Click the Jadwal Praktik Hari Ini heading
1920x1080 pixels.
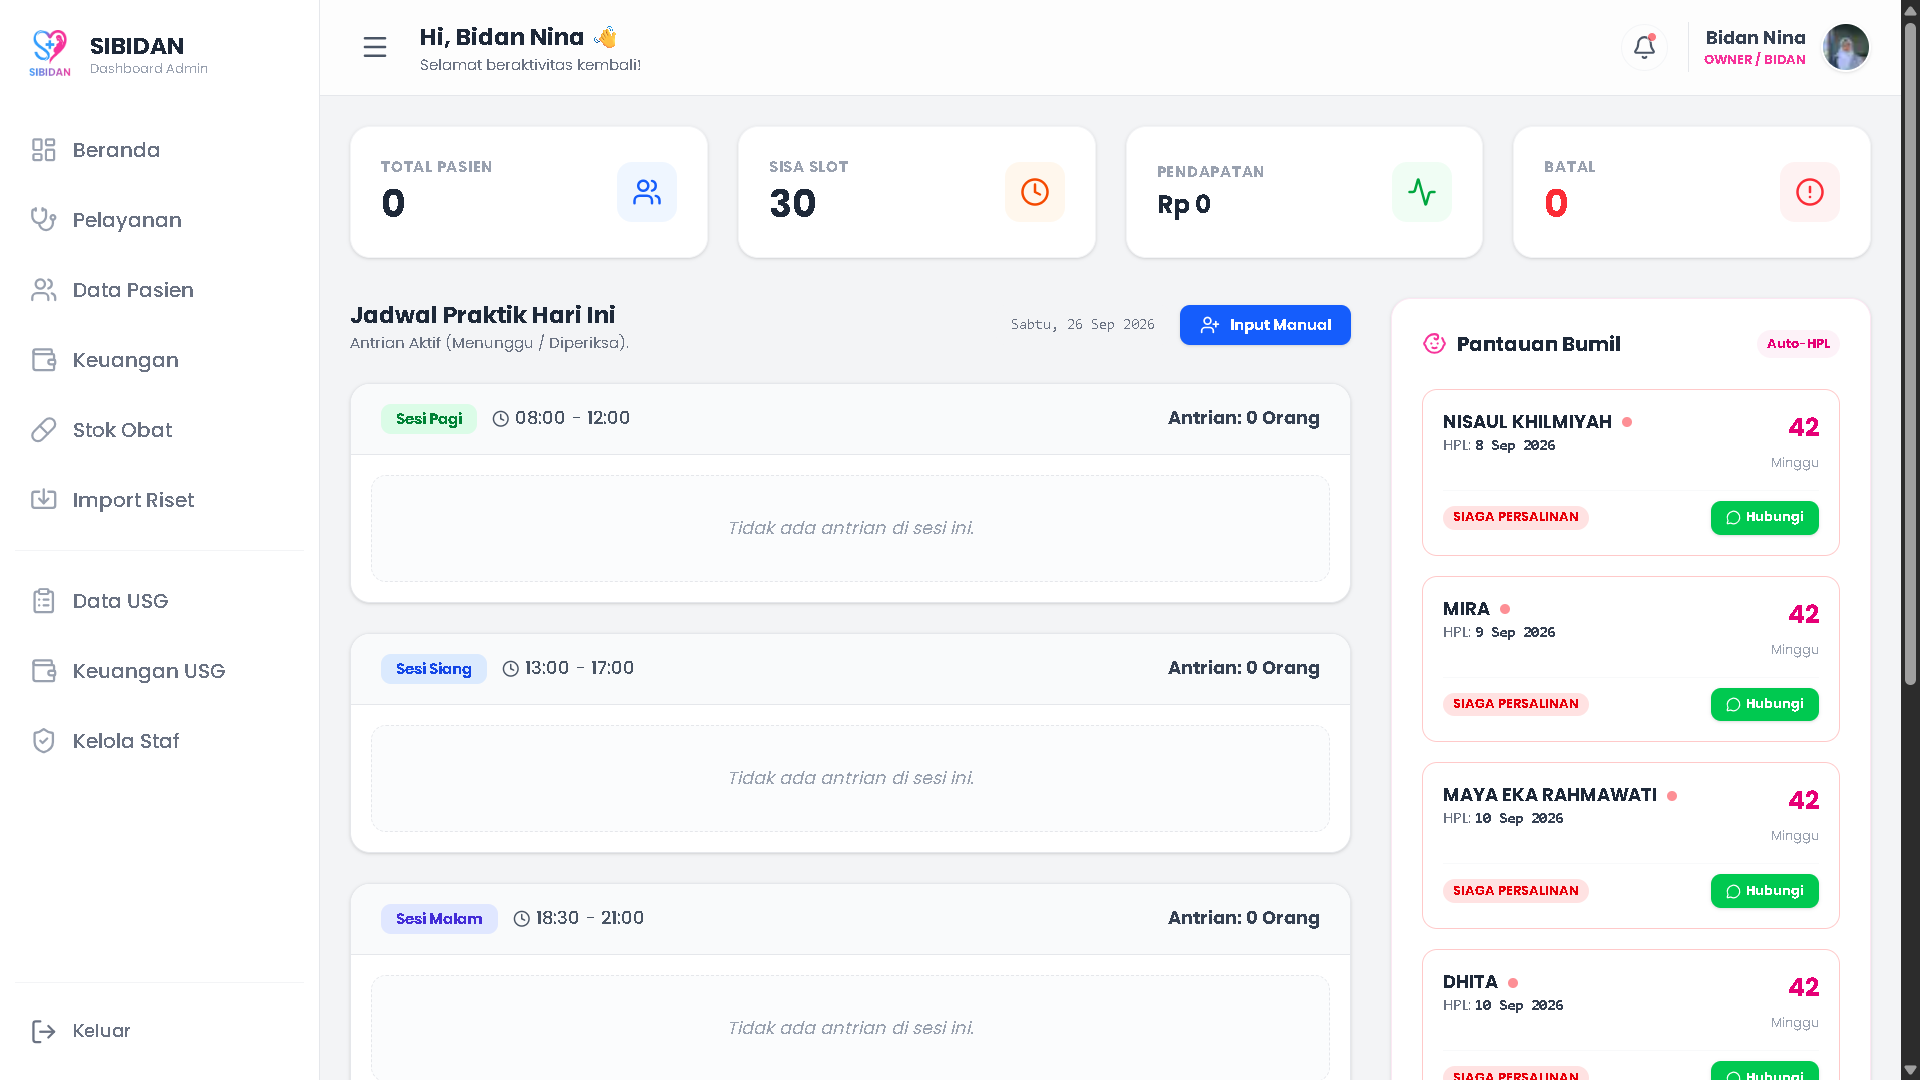[483, 315]
